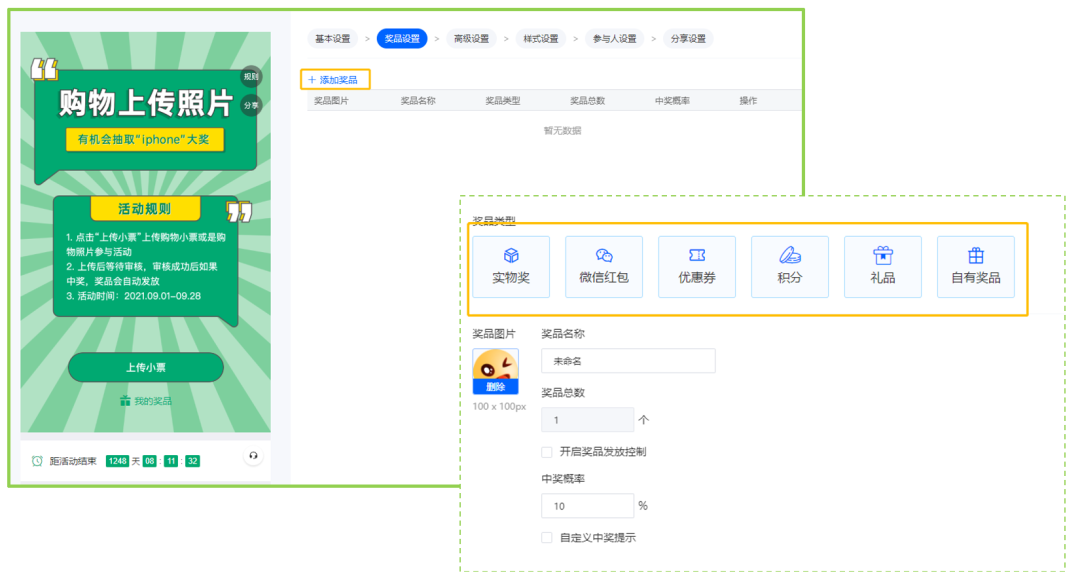This screenshot has height=586, width=1080.
Task: Enable 开启奖品发放控制 checkbox
Action: tap(547, 452)
